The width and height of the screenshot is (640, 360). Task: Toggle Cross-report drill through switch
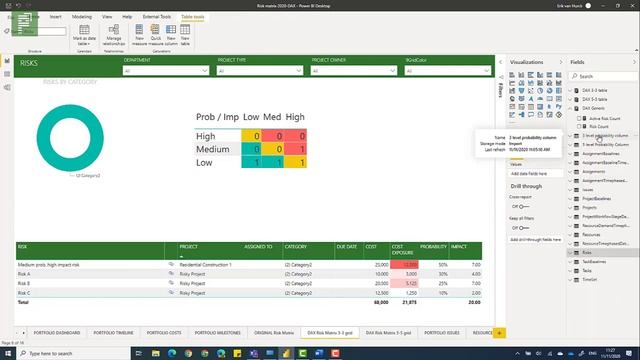pyautogui.click(x=523, y=207)
